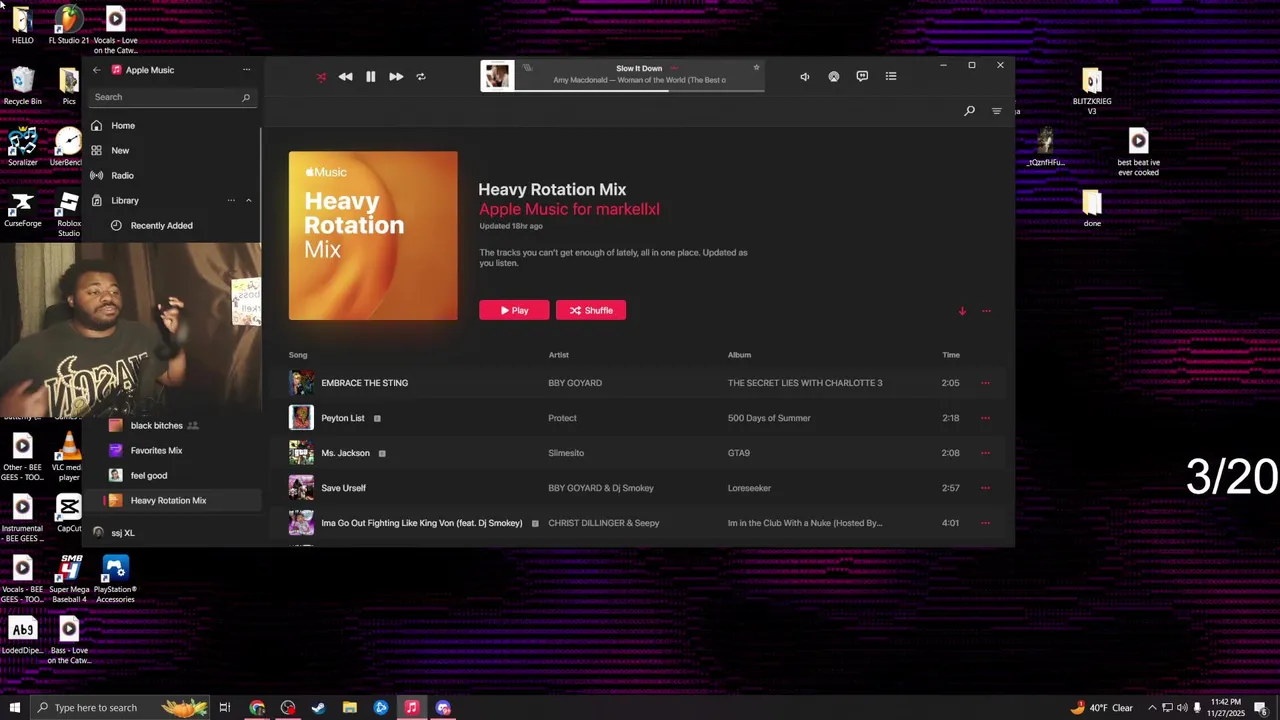Collapse the Library section chevron

249,200
